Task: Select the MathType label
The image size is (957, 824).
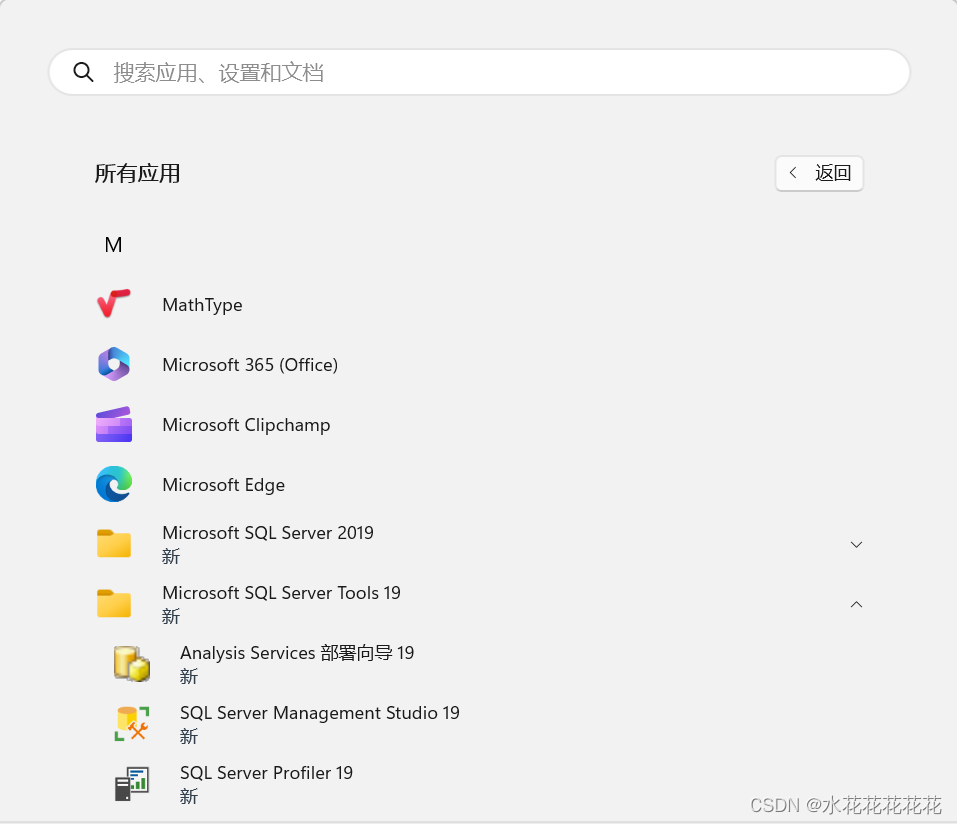Action: click(202, 305)
